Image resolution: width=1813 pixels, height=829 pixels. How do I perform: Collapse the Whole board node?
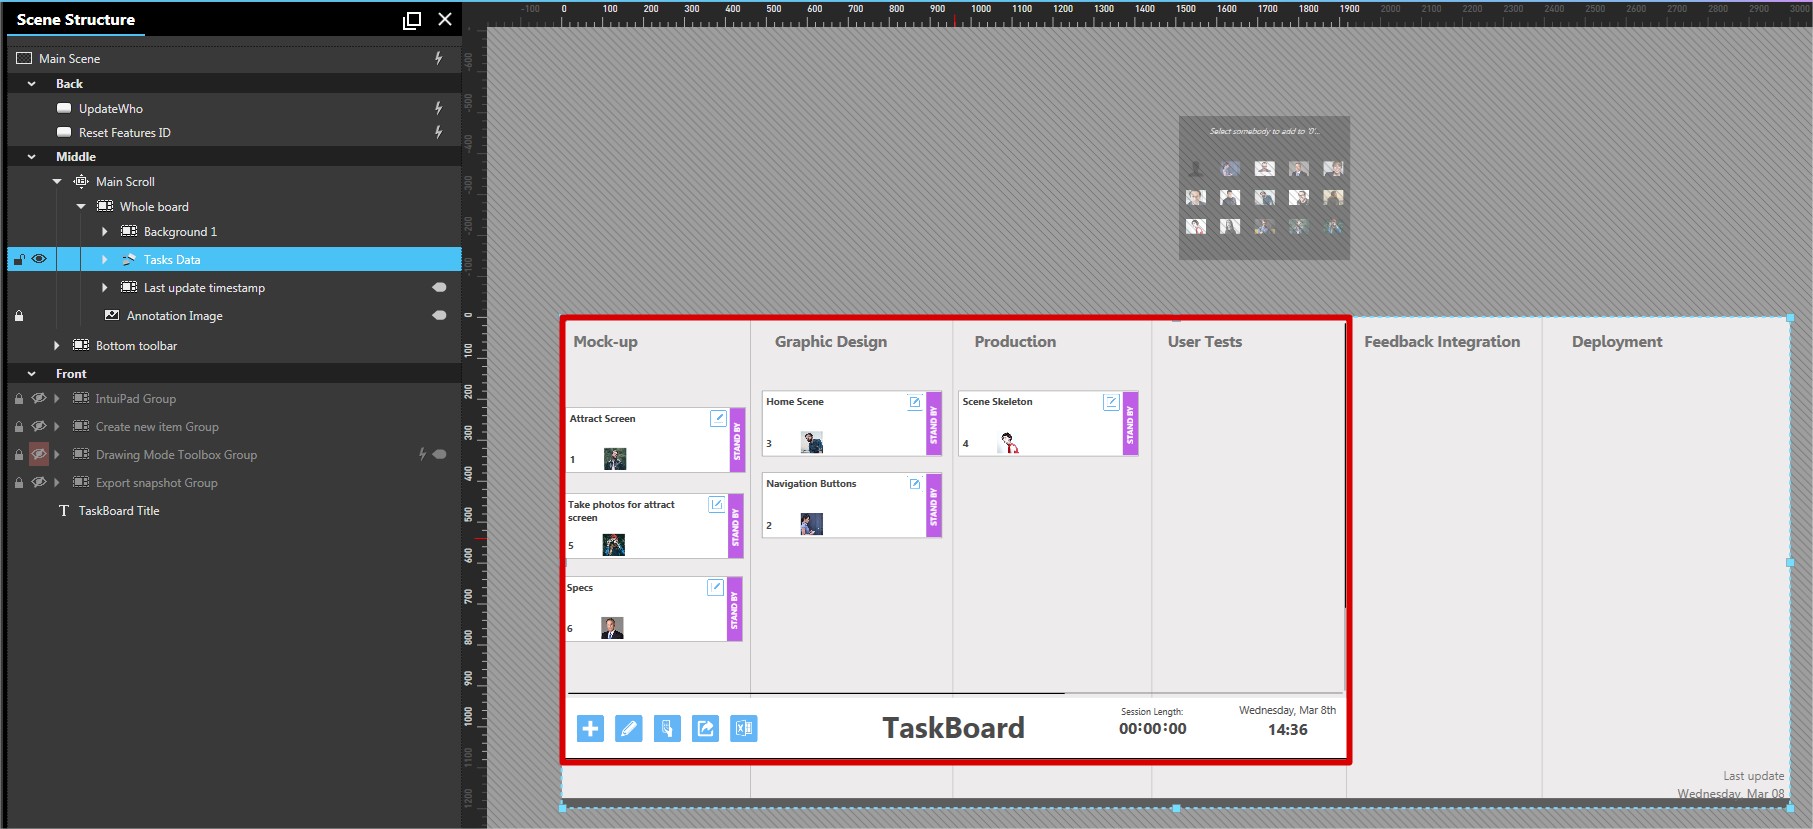(81, 207)
